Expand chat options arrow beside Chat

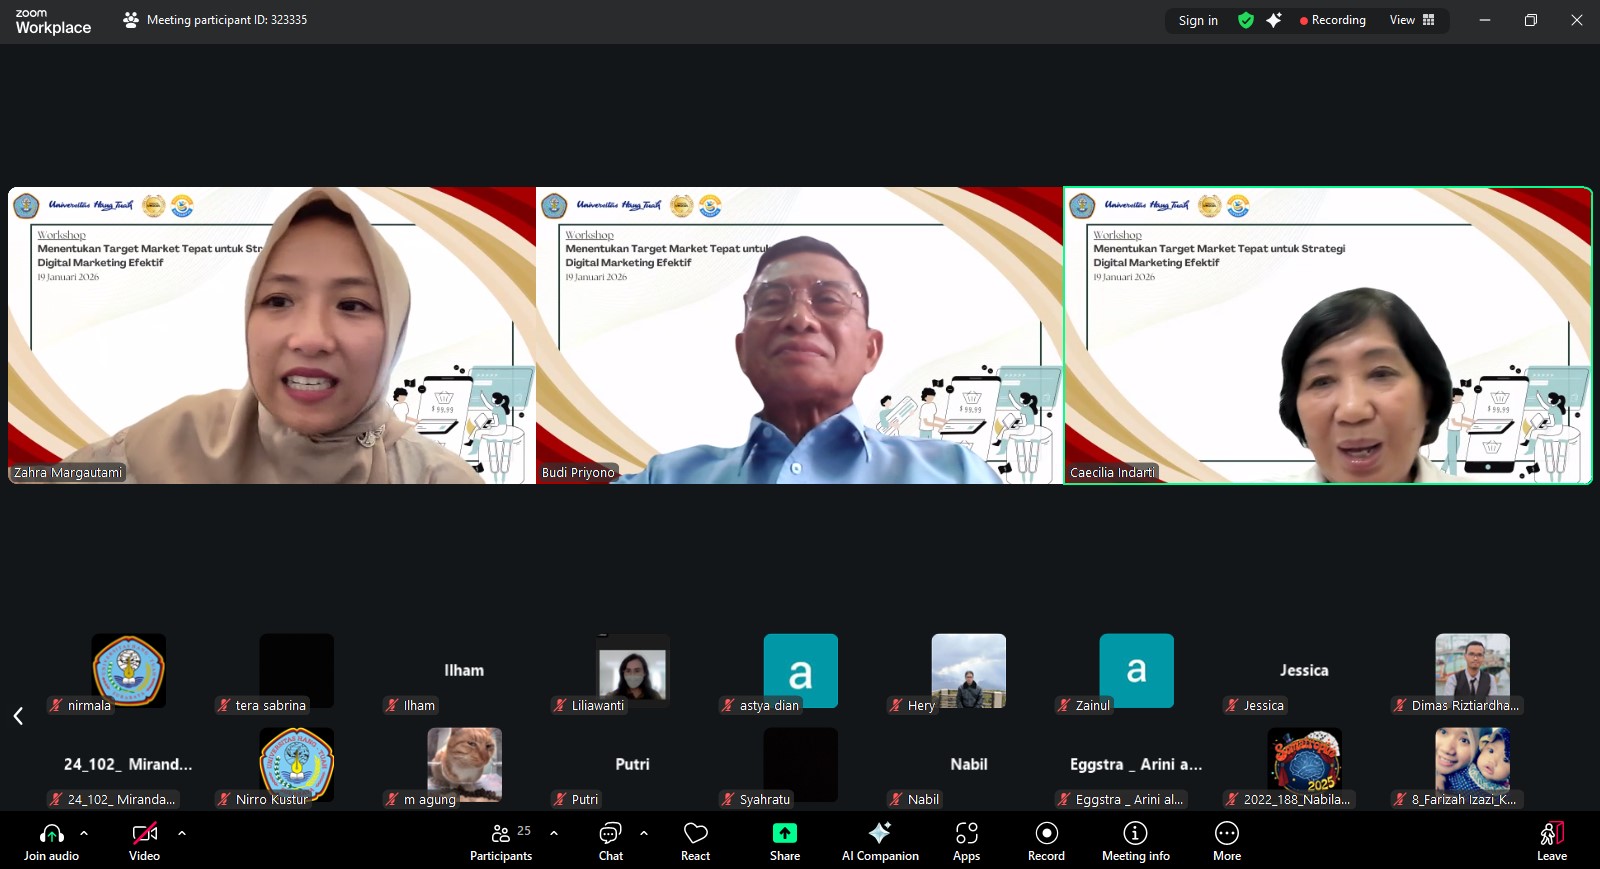coord(644,832)
